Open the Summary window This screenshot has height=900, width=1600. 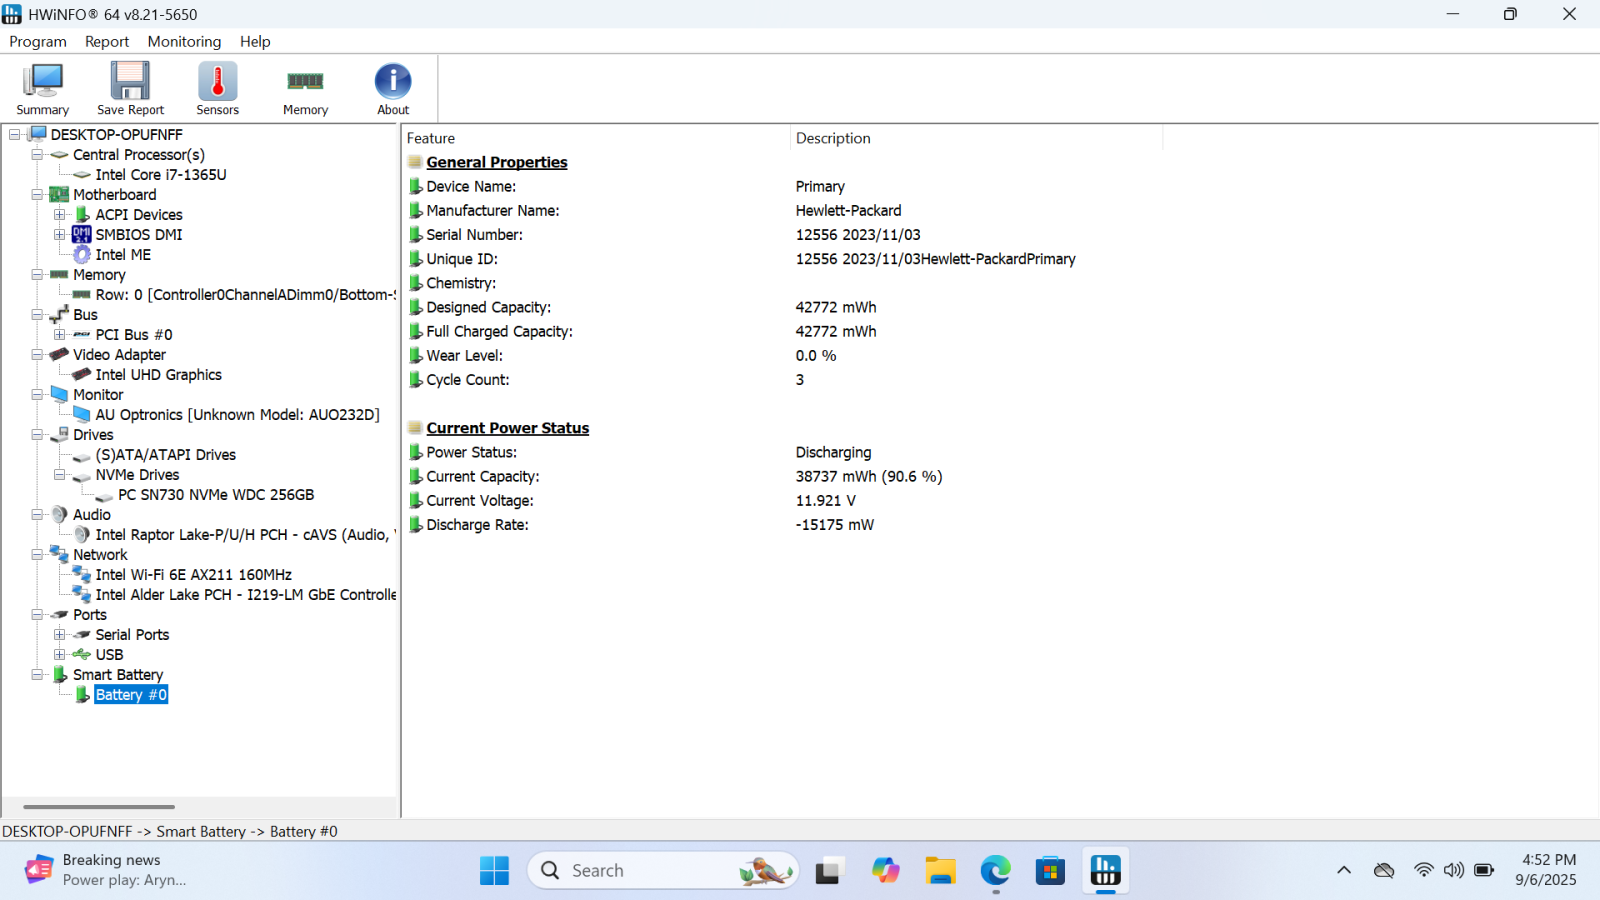[x=42, y=87]
